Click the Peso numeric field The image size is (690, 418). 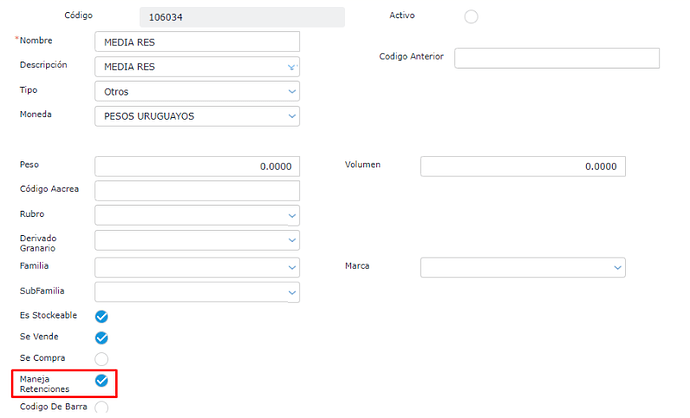tap(197, 166)
